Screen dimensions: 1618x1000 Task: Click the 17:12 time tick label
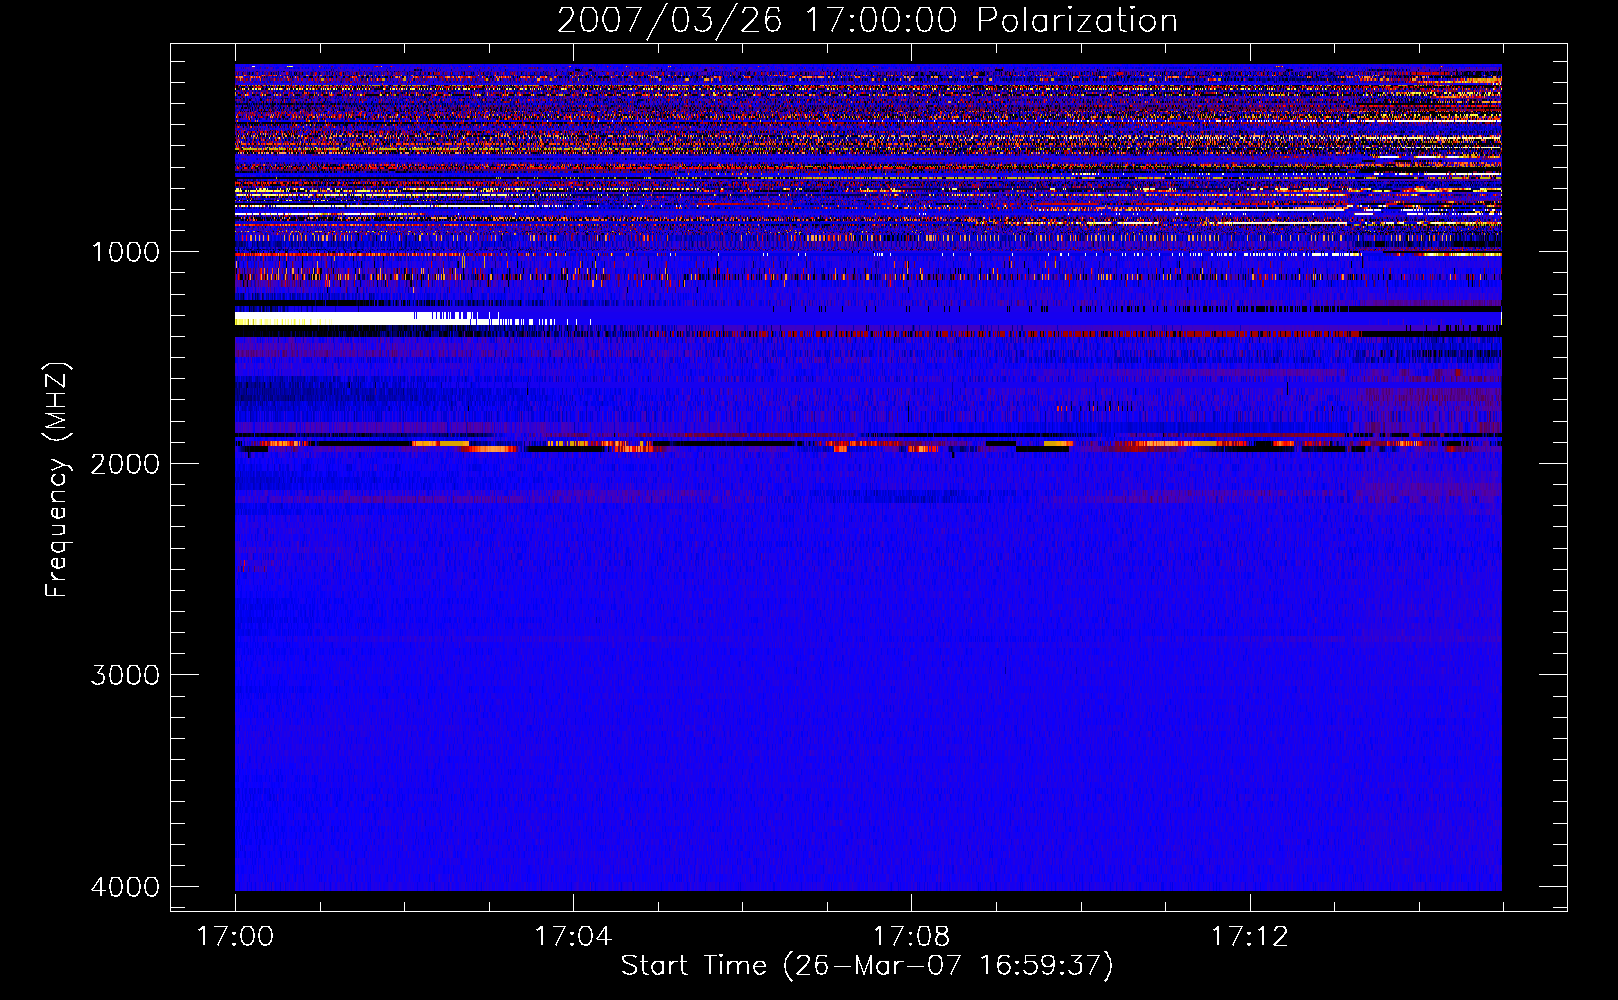[x=1249, y=937]
